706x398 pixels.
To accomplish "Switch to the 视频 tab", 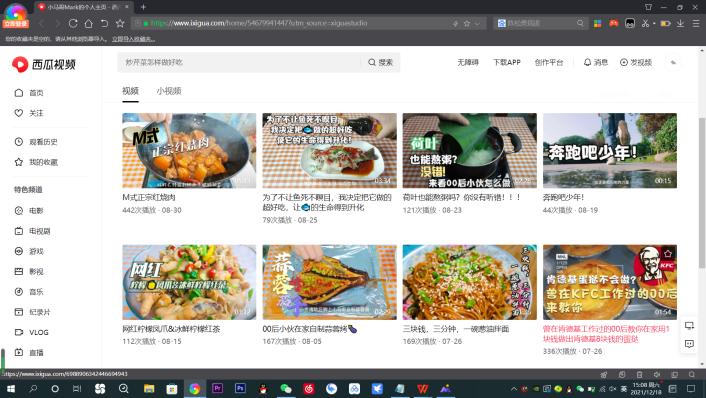I will (131, 91).
